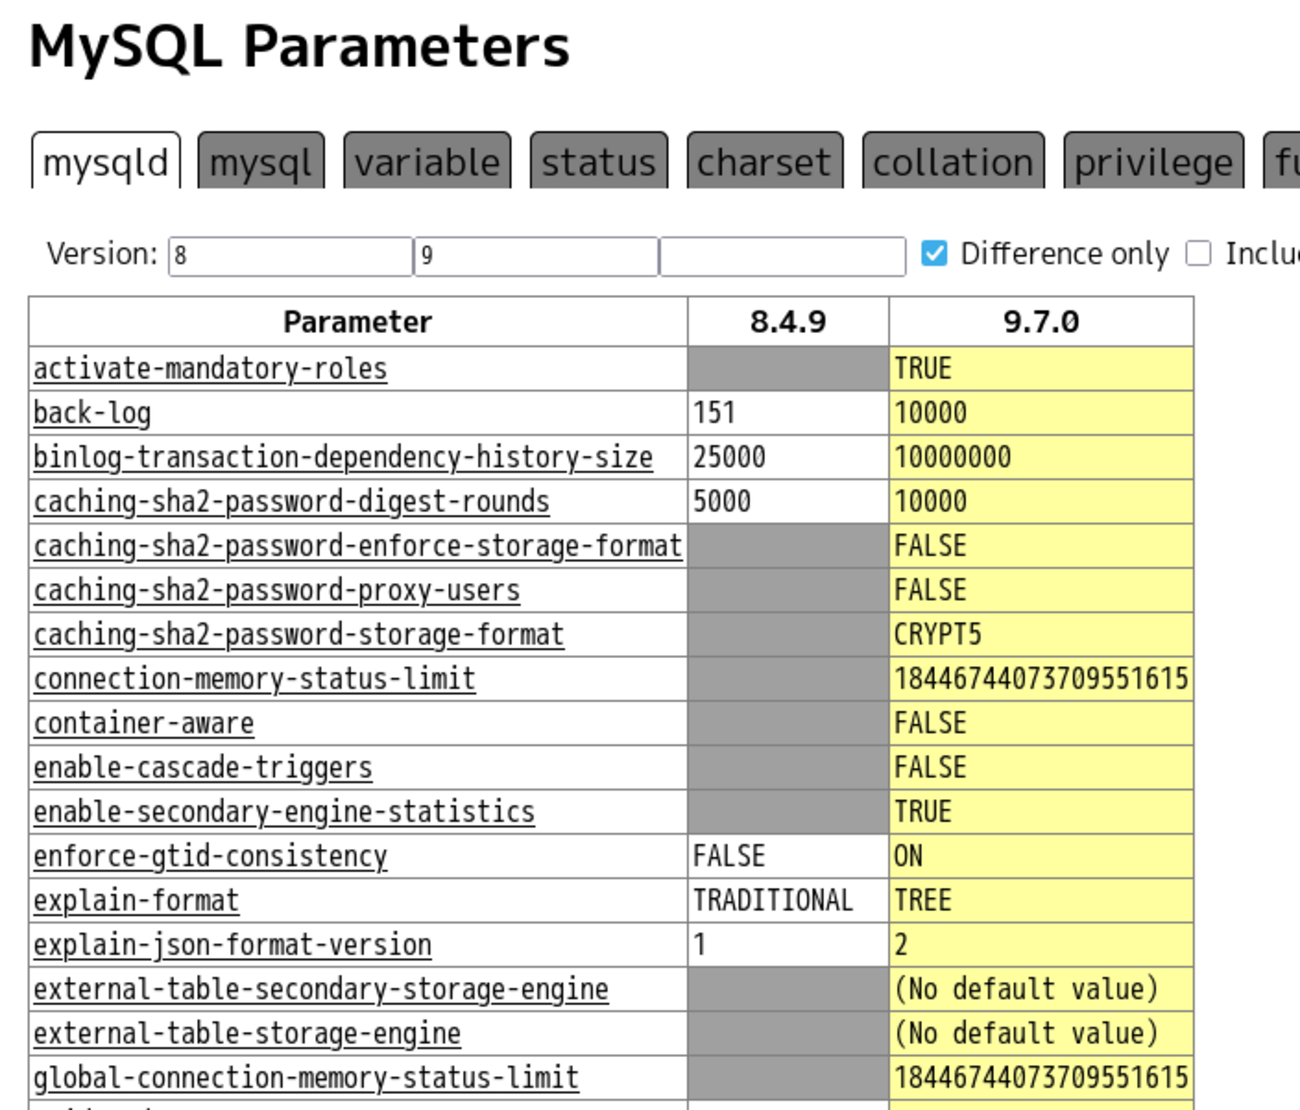Open the explain-json-format-version link

point(232,944)
